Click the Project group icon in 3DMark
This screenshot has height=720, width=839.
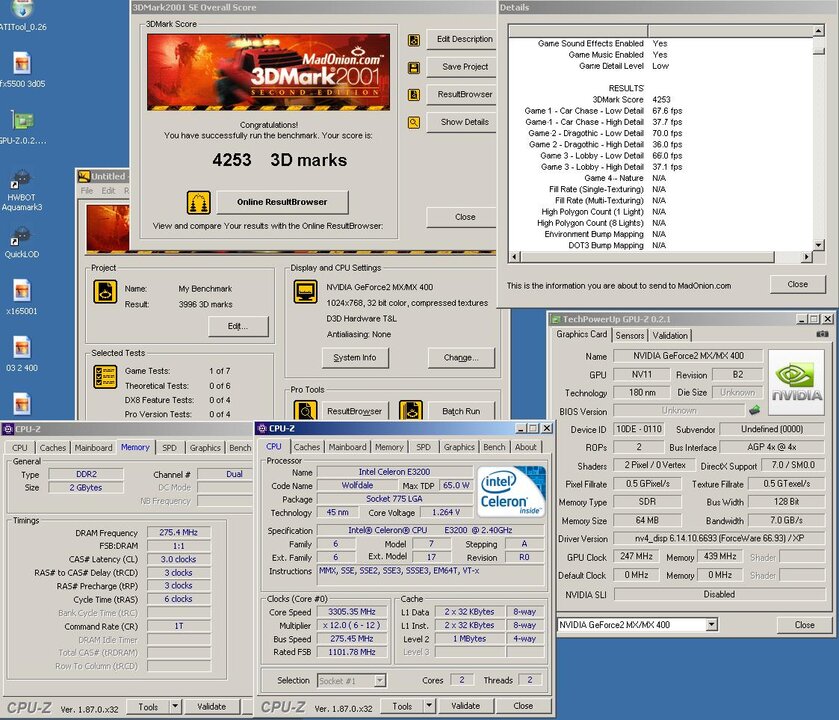105,292
